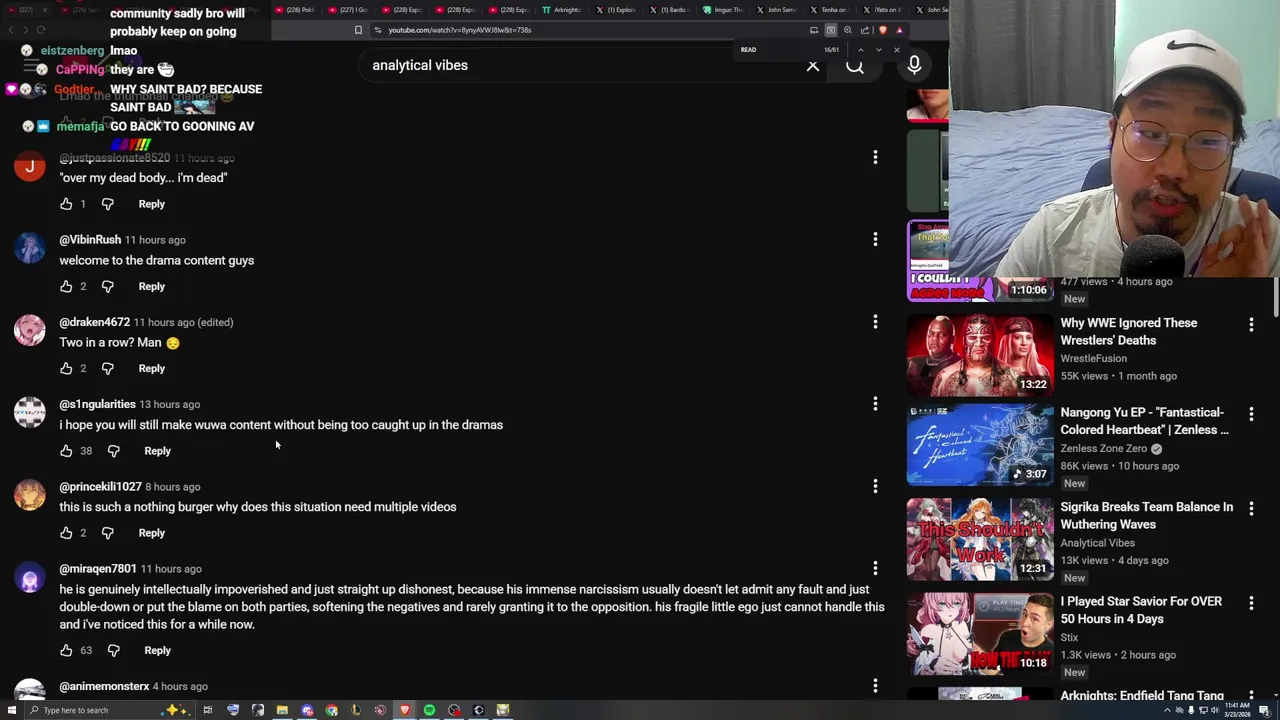
Task: Like @VibinRush's drama content comment
Action: pos(66,286)
